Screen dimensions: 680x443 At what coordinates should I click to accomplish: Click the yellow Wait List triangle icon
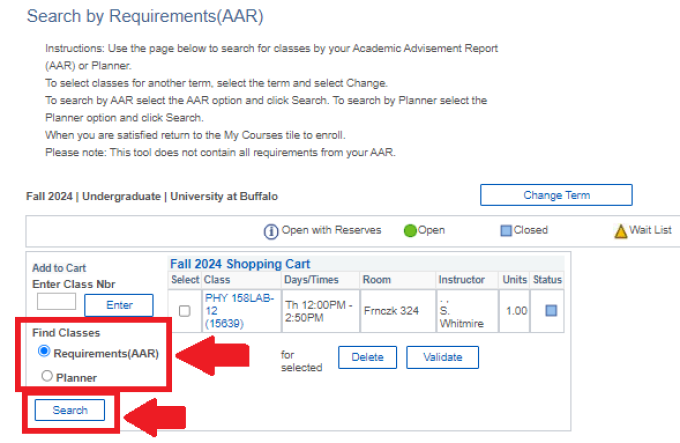620,231
